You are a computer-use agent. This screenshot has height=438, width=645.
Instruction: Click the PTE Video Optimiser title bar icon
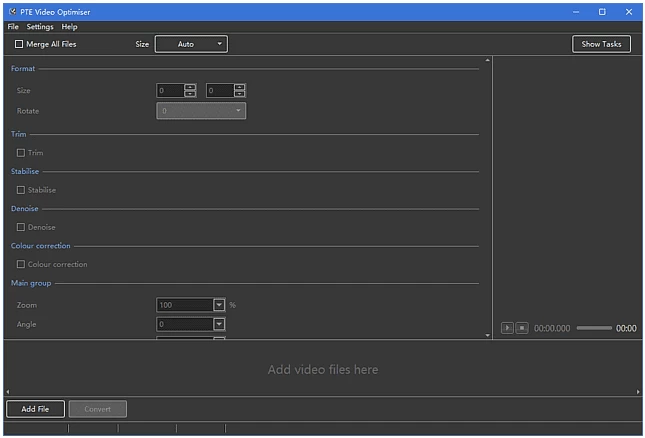pos(11,11)
